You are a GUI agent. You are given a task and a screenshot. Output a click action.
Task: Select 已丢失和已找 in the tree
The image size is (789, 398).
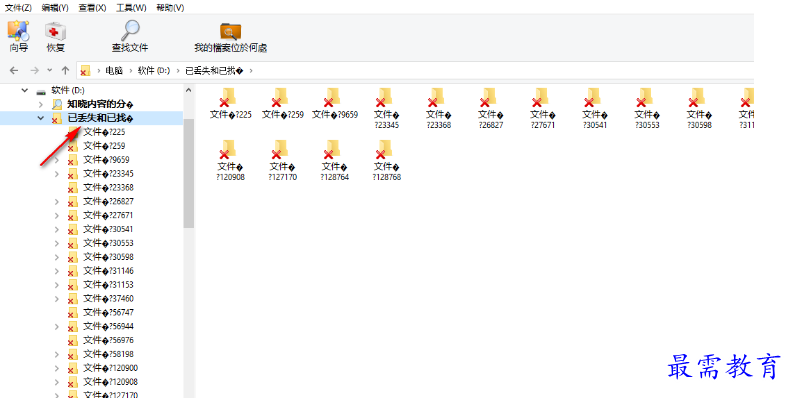tap(100, 118)
